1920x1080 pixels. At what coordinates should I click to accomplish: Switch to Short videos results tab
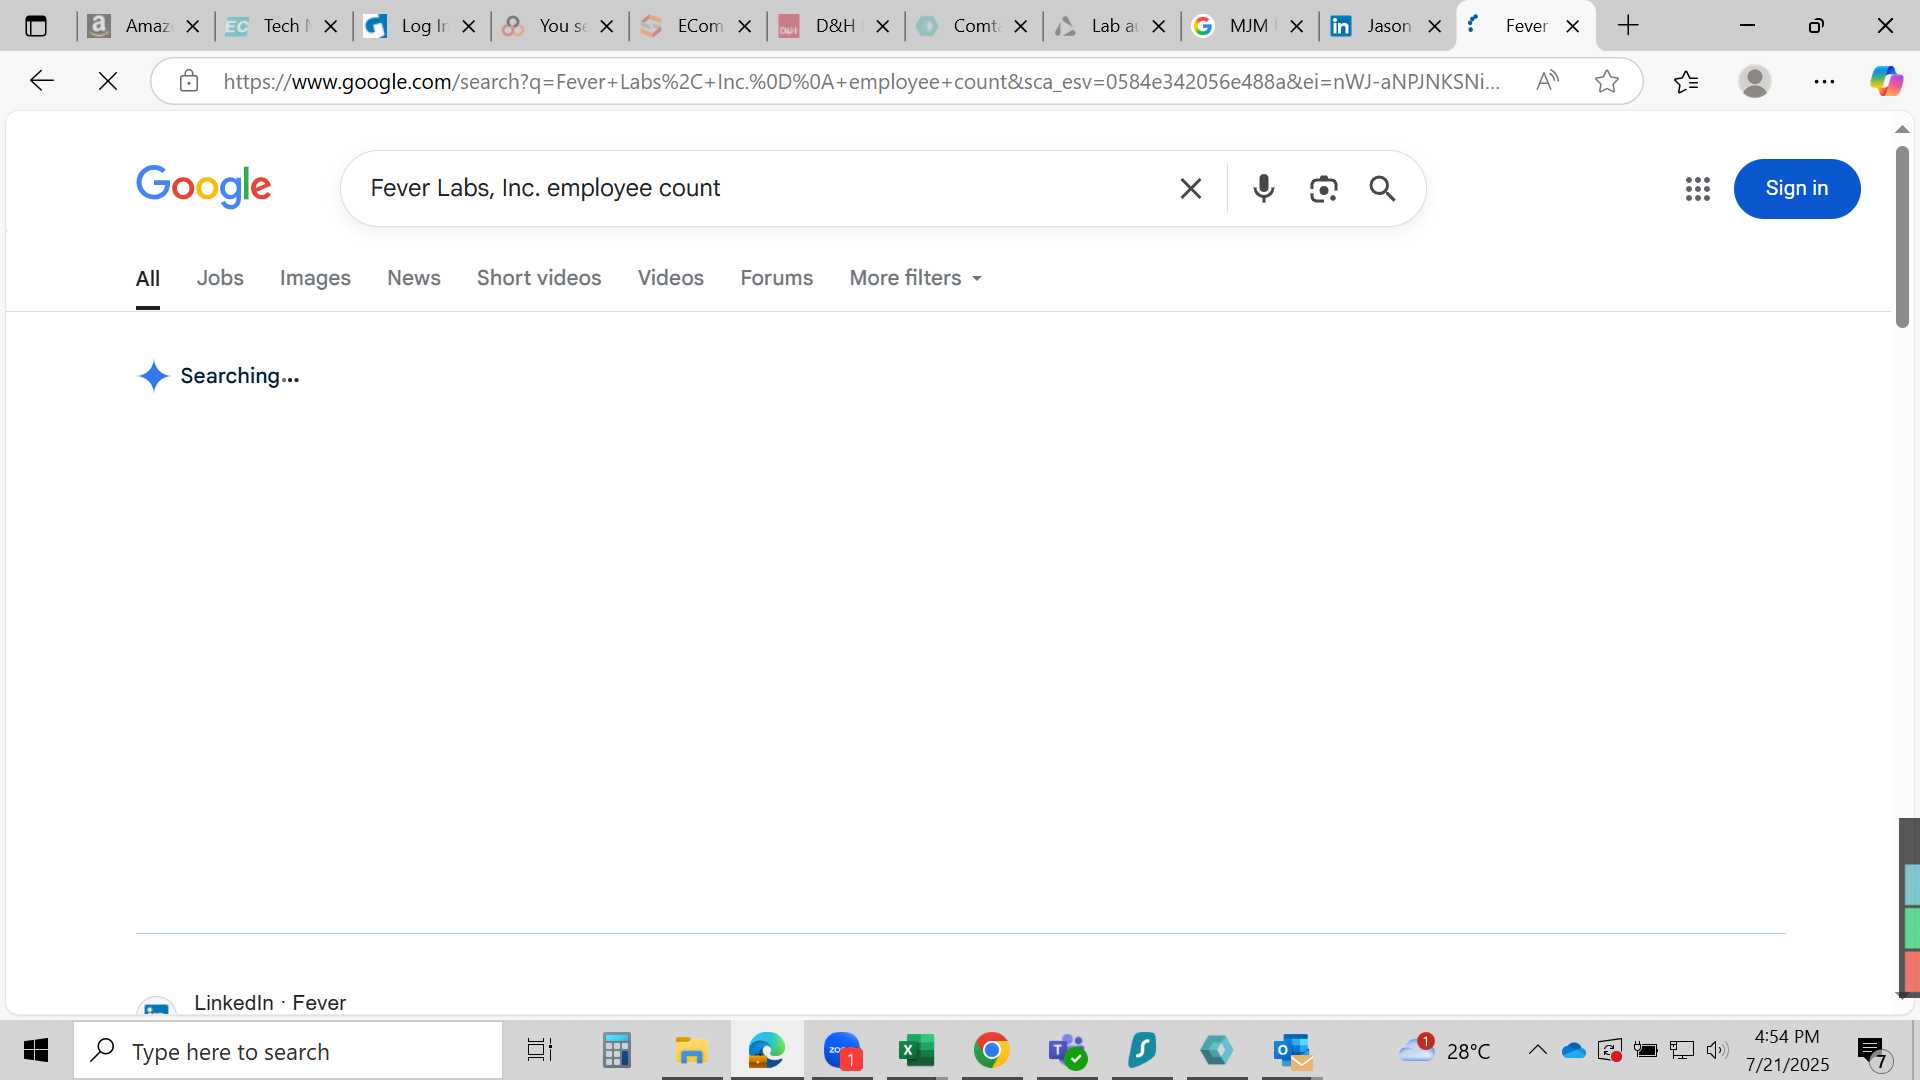(x=539, y=278)
